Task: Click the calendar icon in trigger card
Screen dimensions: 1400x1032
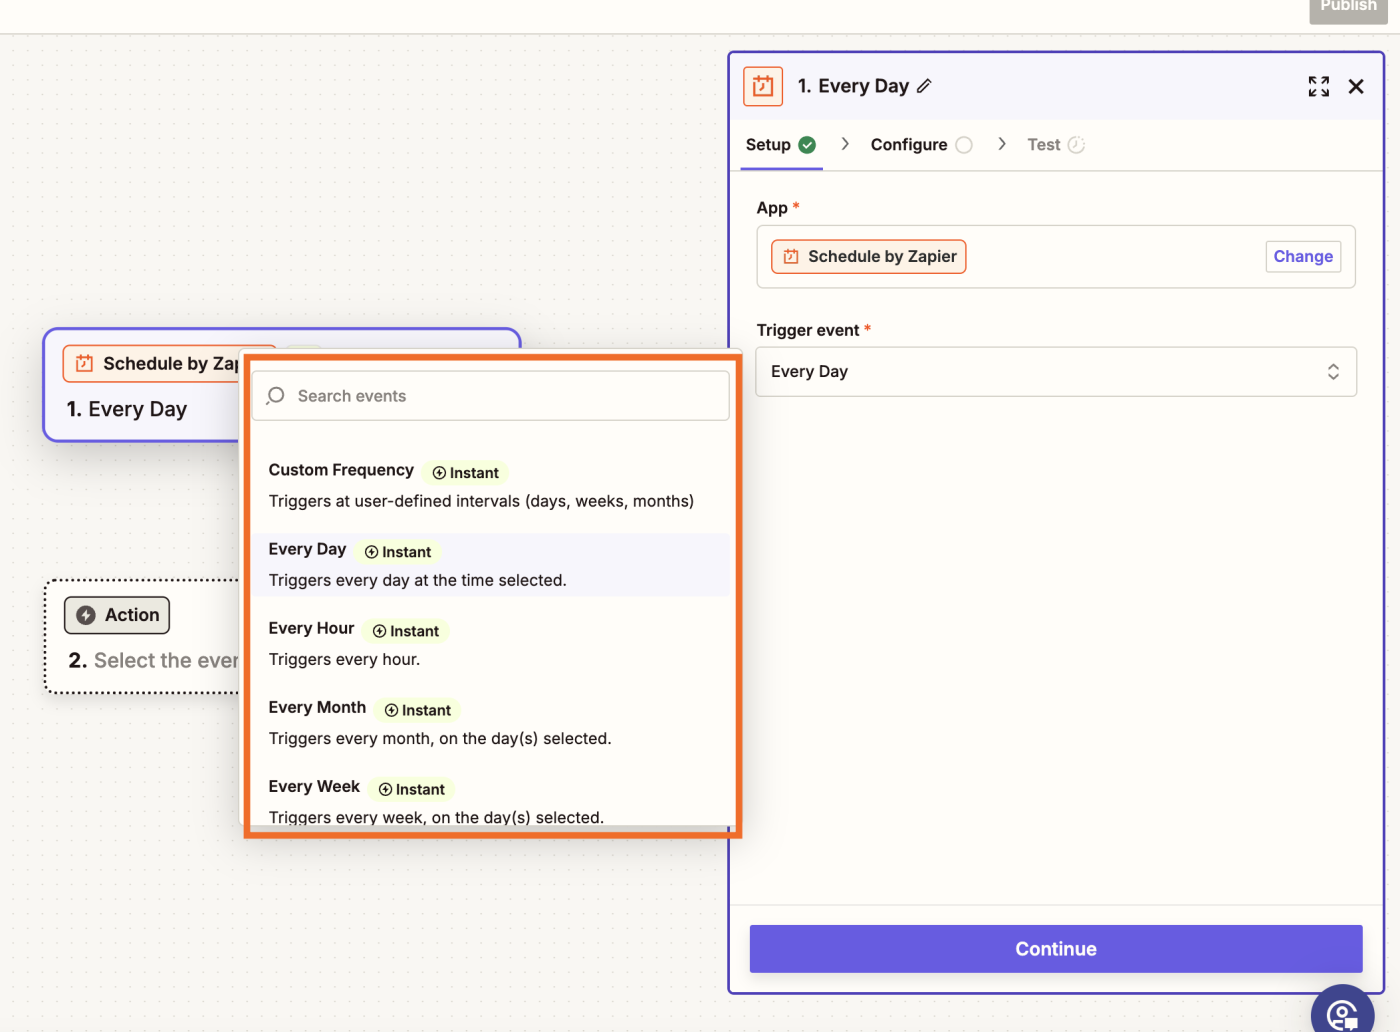Action: click(x=85, y=364)
